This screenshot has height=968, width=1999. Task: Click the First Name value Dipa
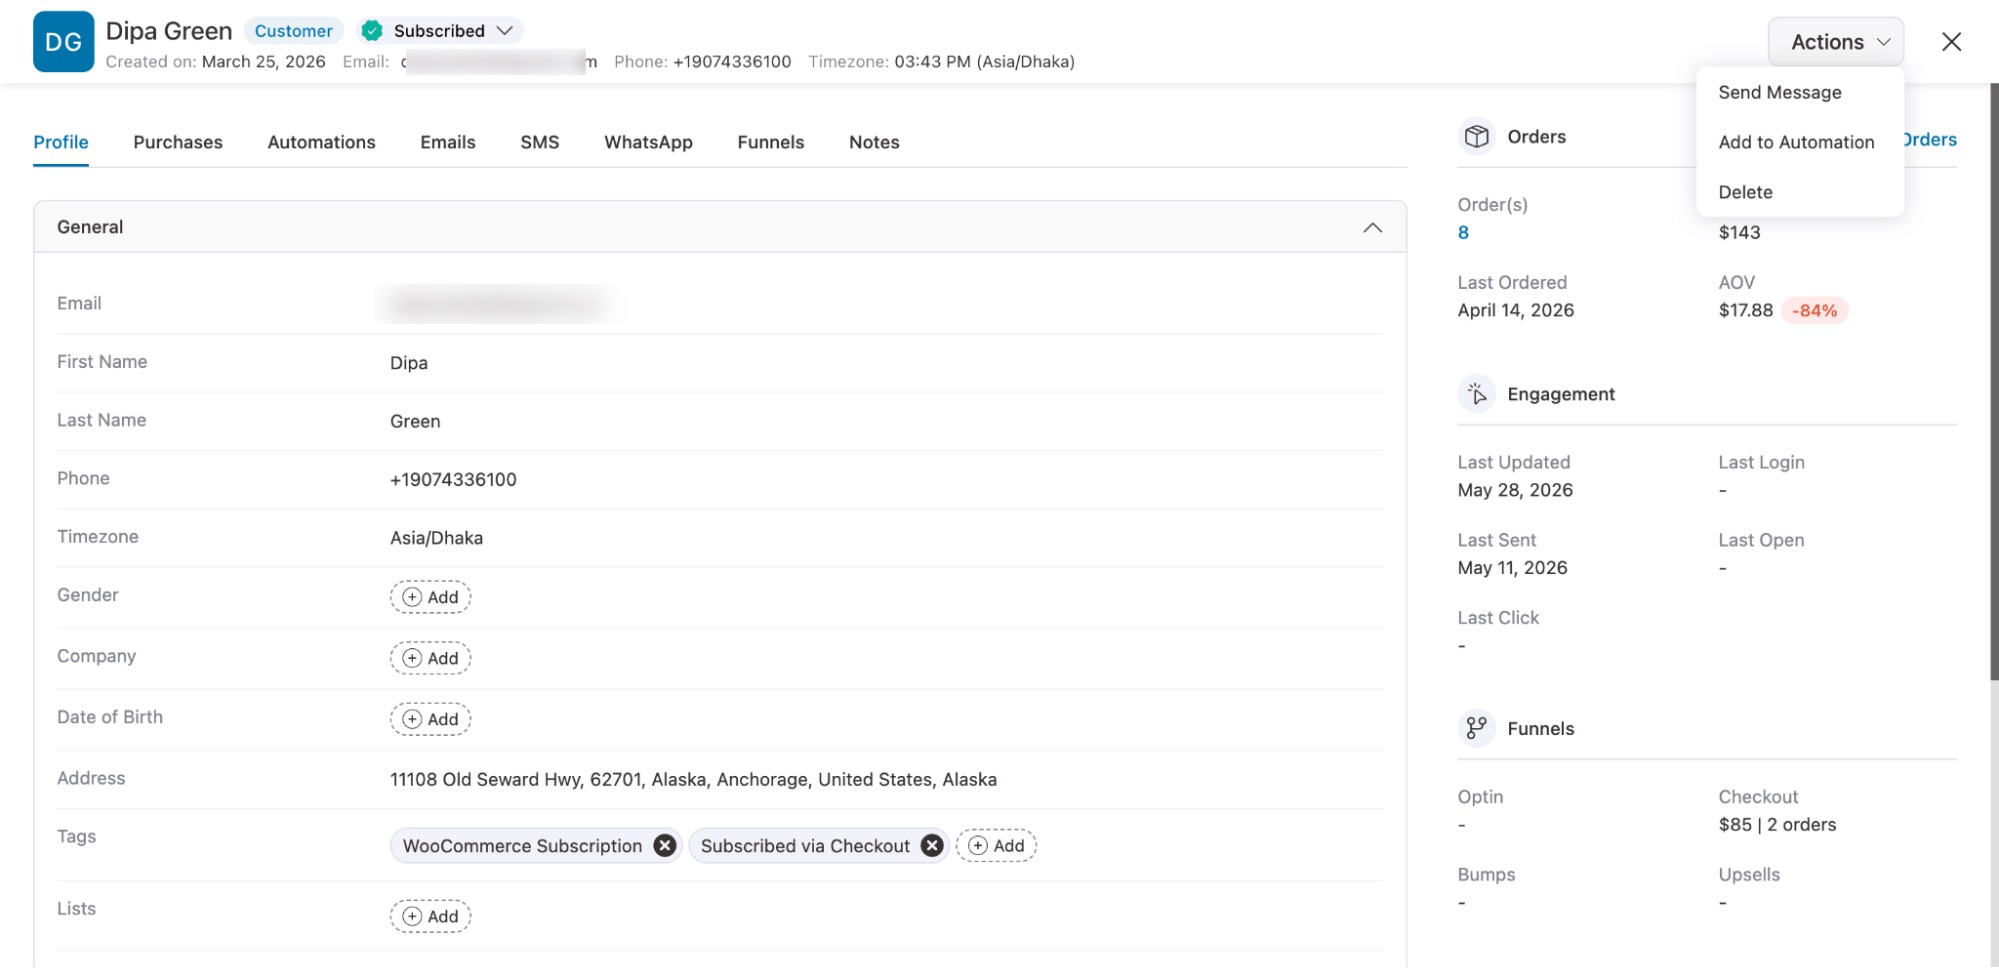[409, 363]
